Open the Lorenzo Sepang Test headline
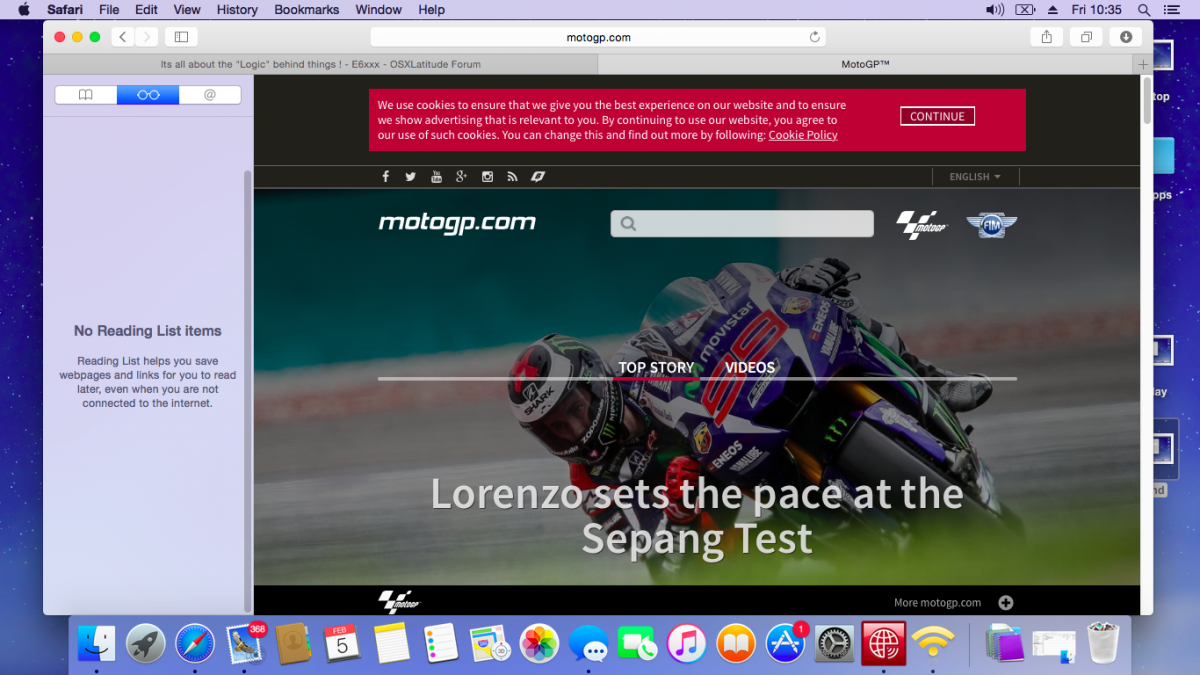This screenshot has height=675, width=1200. [x=697, y=516]
